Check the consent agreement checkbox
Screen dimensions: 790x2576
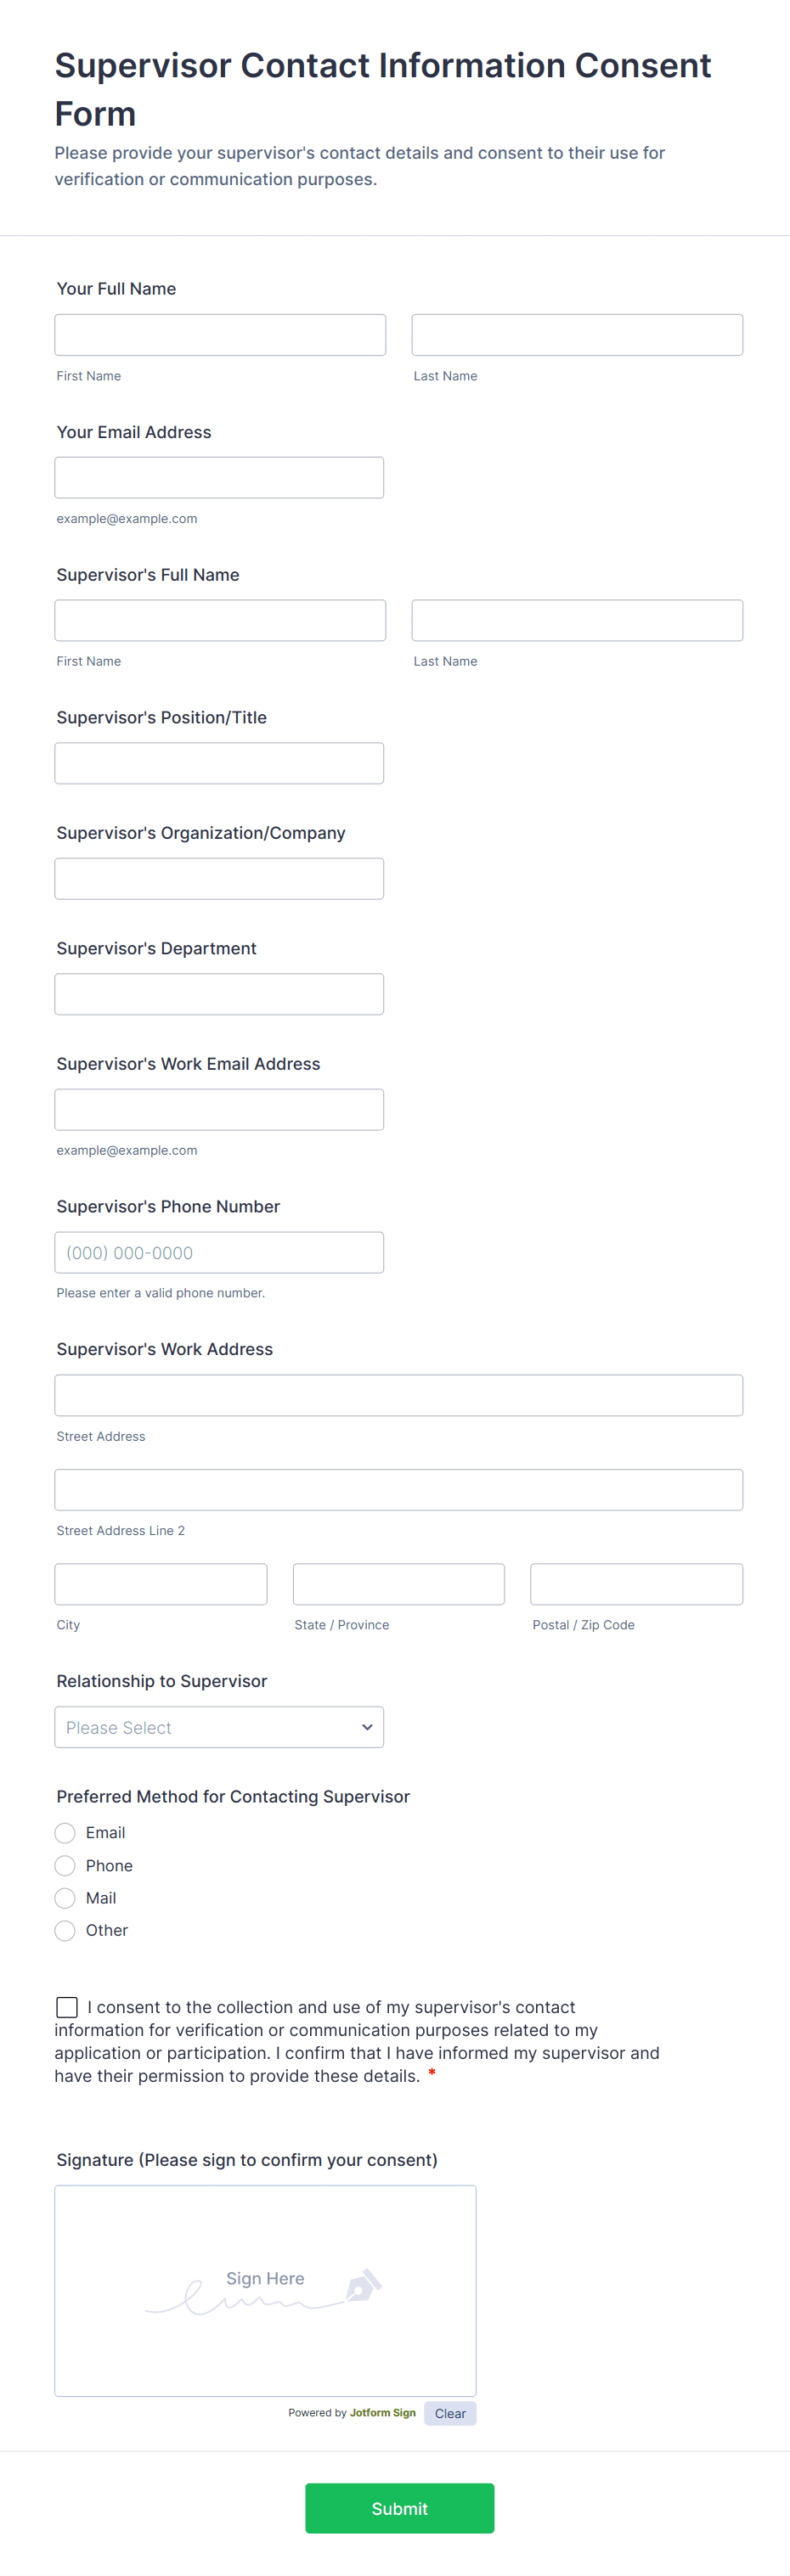coord(67,2007)
